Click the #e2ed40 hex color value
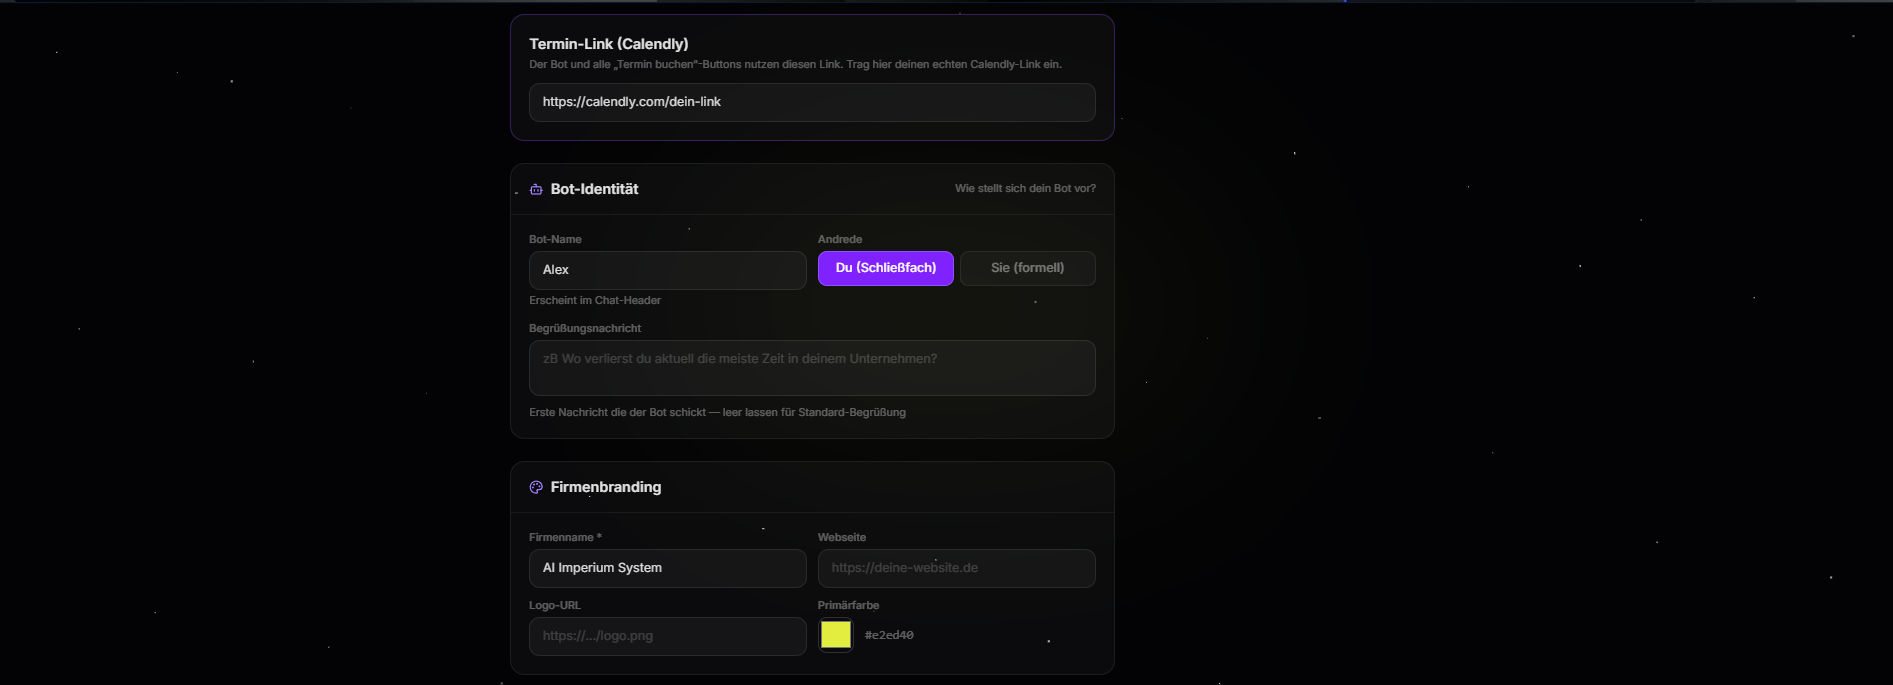This screenshot has width=1893, height=685. pyautogui.click(x=889, y=635)
